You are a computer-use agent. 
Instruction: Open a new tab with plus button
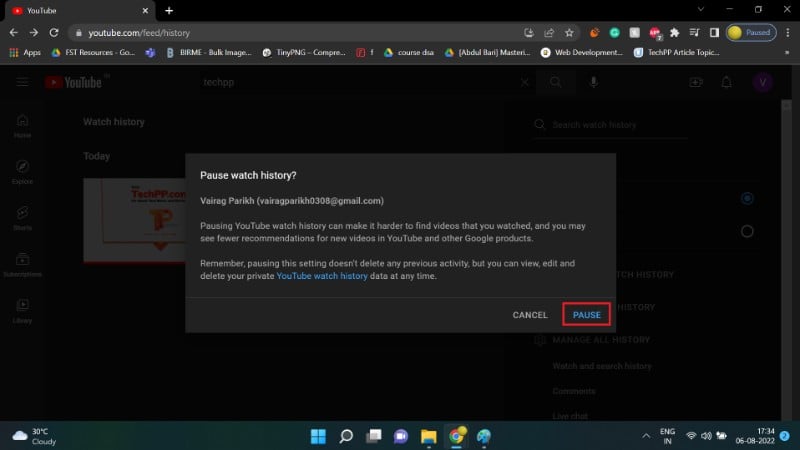point(169,11)
